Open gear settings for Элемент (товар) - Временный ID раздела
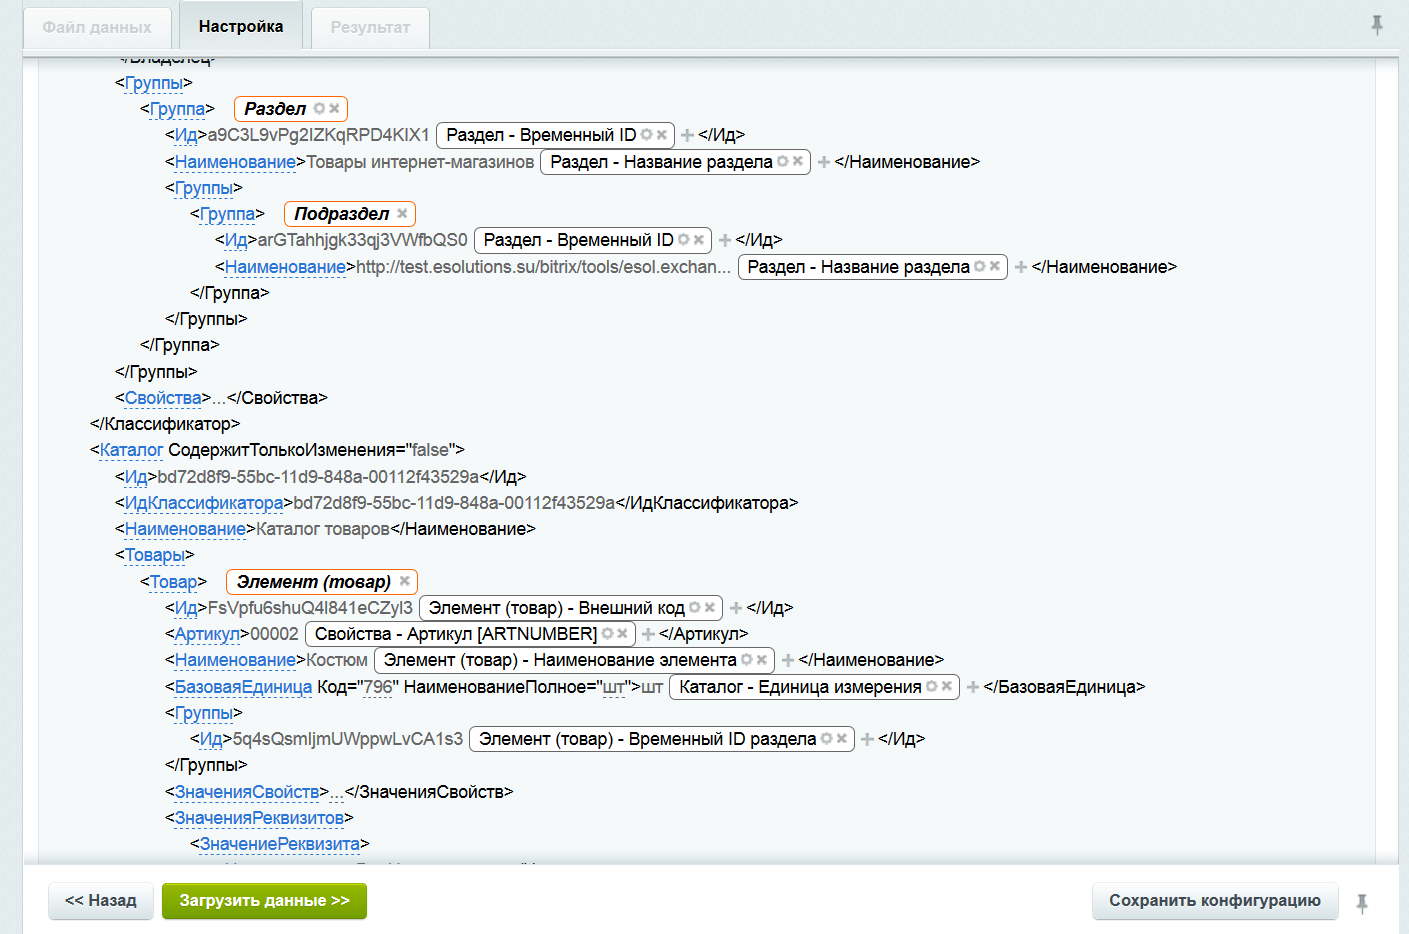The height and width of the screenshot is (934, 1409). pyautogui.click(x=826, y=738)
